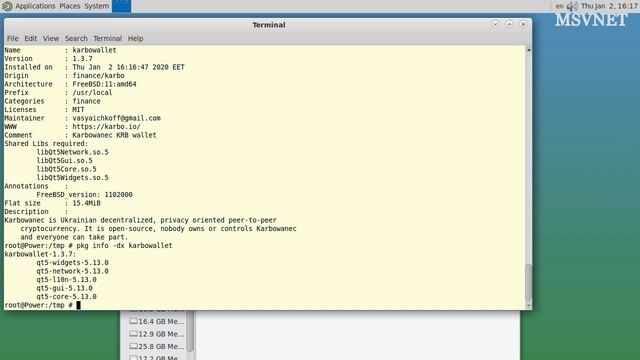
Task: Click the libQt5Core.so.5 library line
Action: [x=66, y=169]
